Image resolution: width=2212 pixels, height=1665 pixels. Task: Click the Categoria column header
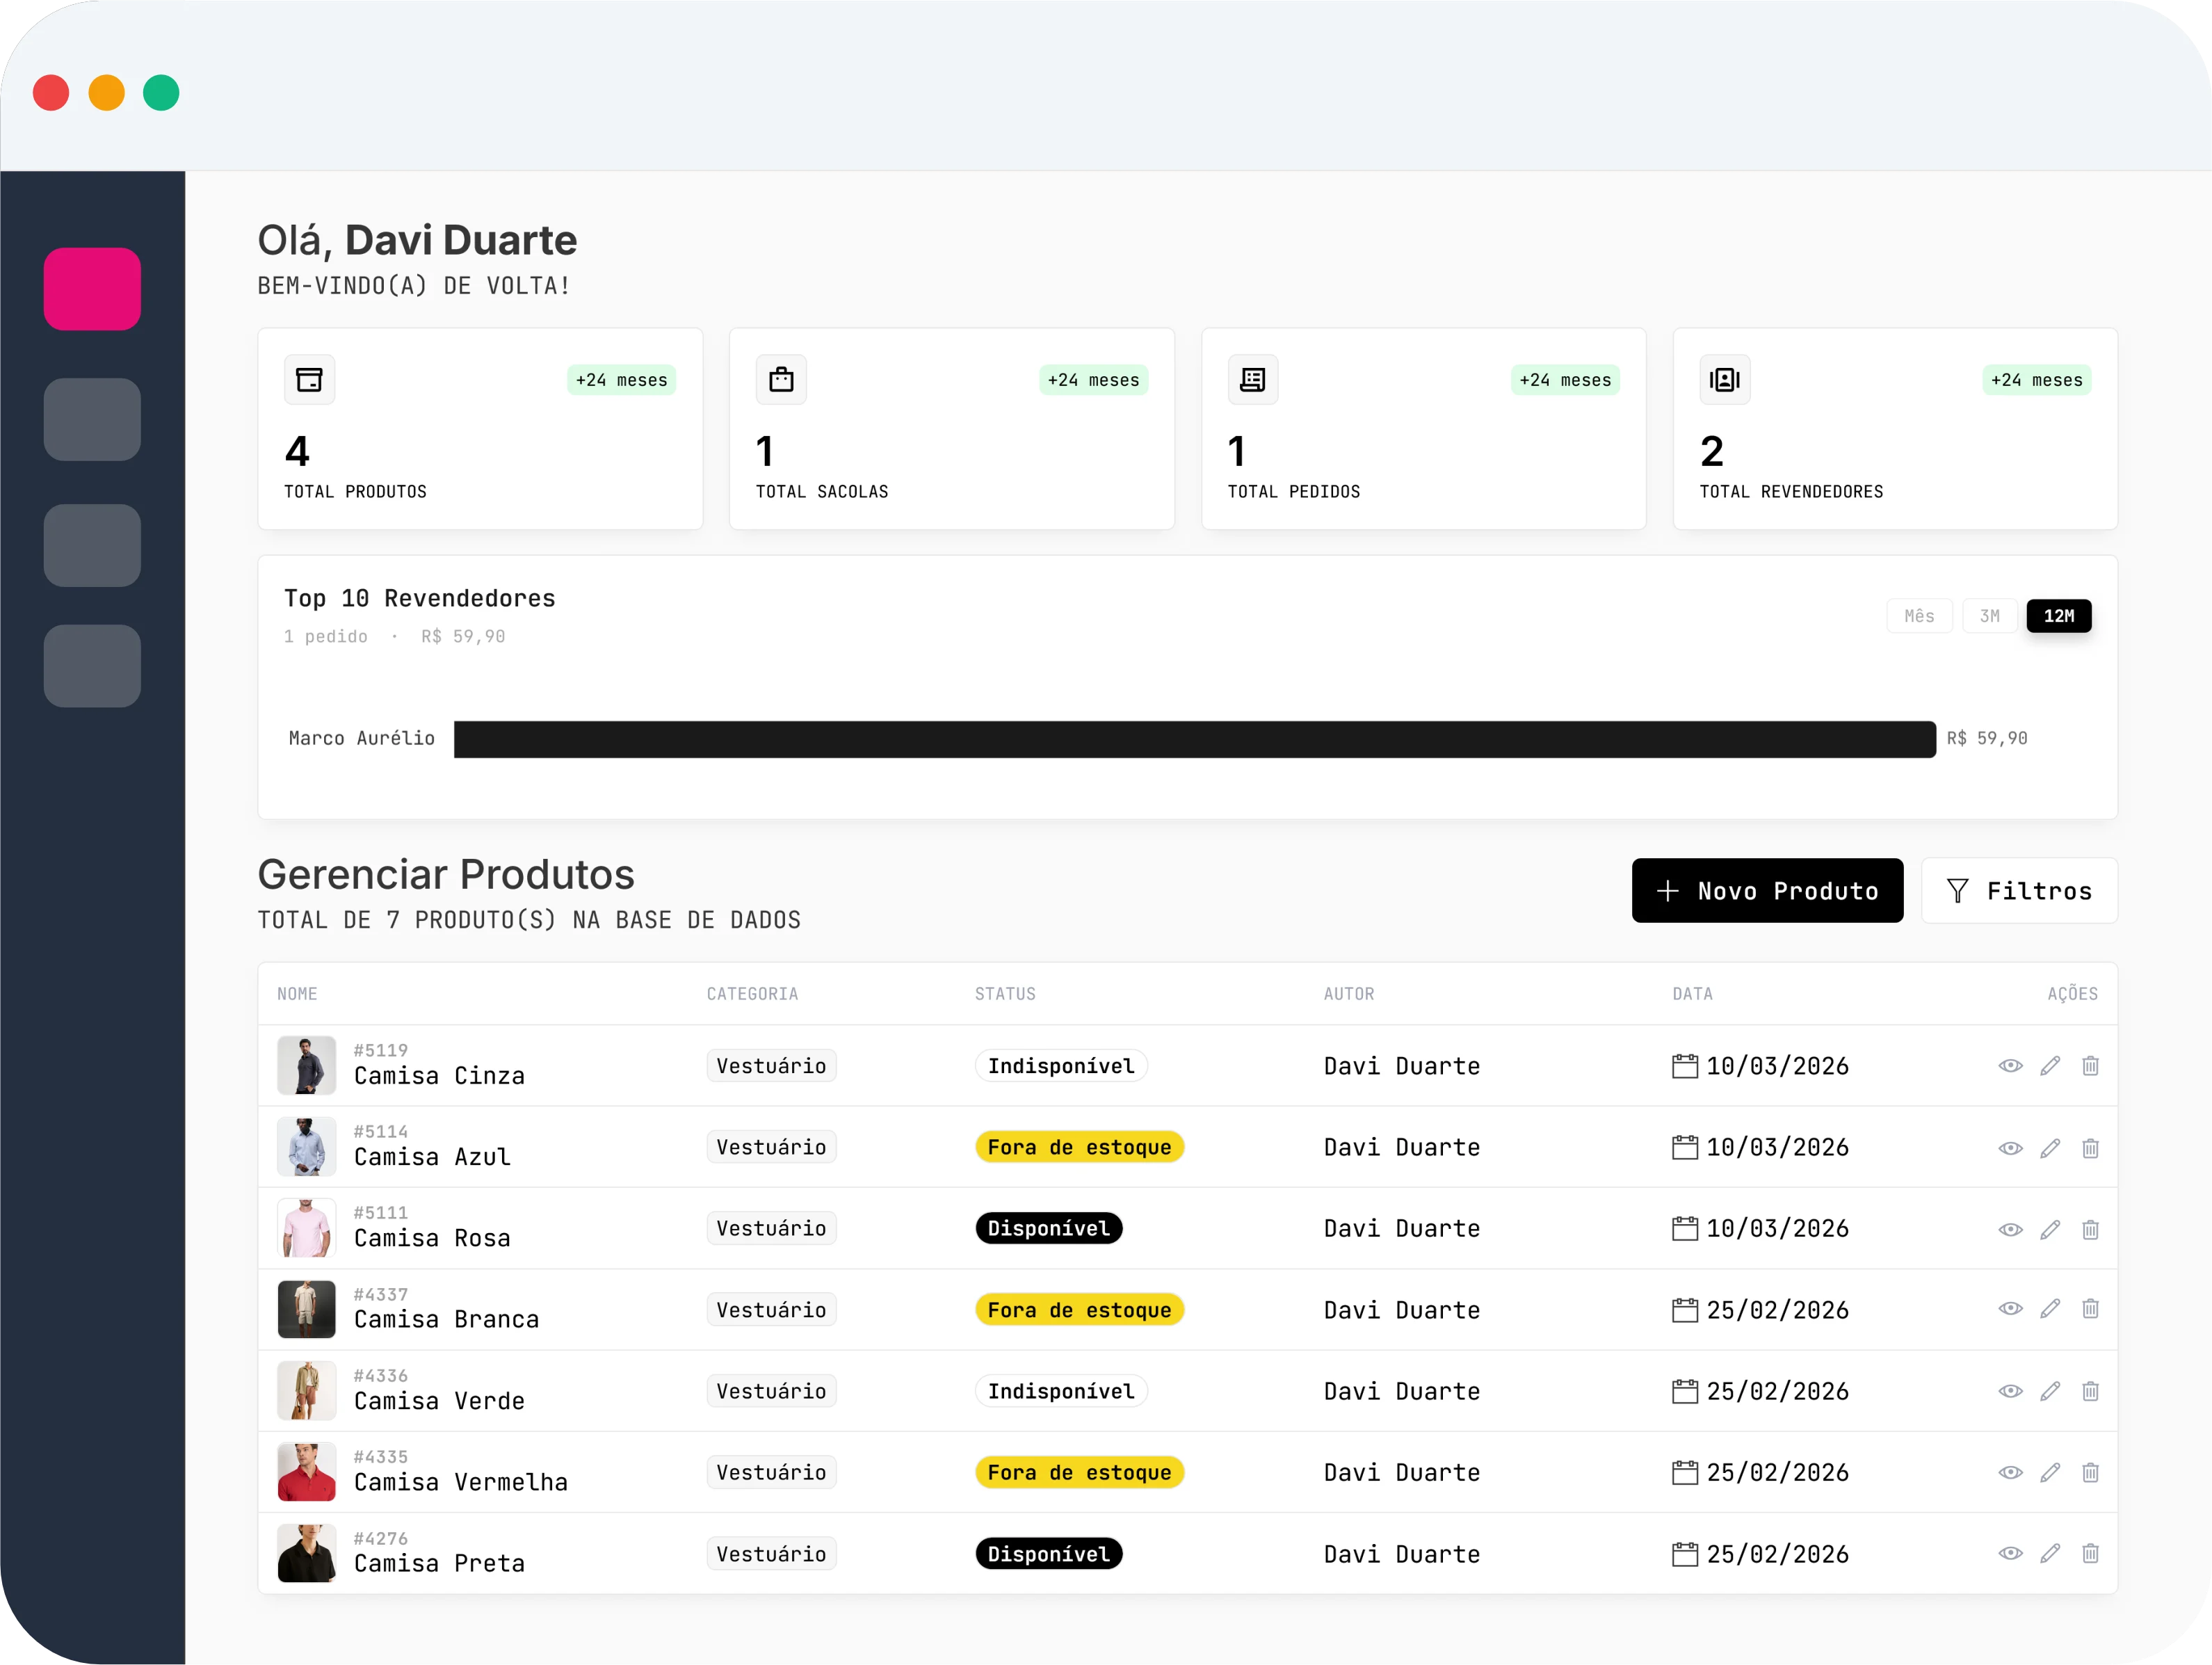tap(752, 994)
